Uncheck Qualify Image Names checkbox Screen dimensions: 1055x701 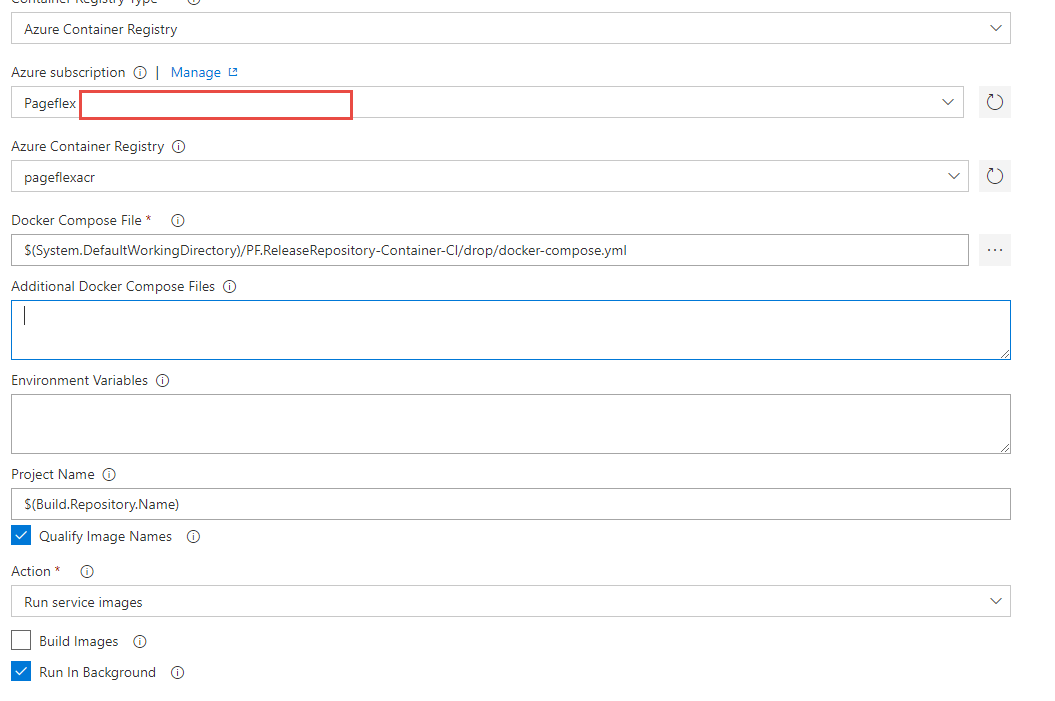[21, 536]
